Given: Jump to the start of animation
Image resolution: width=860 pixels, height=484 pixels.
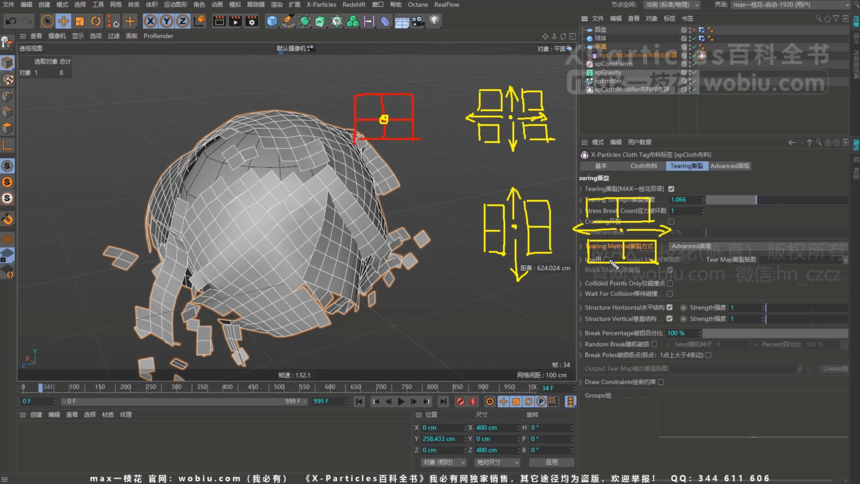Looking at the screenshot, I should click(359, 402).
